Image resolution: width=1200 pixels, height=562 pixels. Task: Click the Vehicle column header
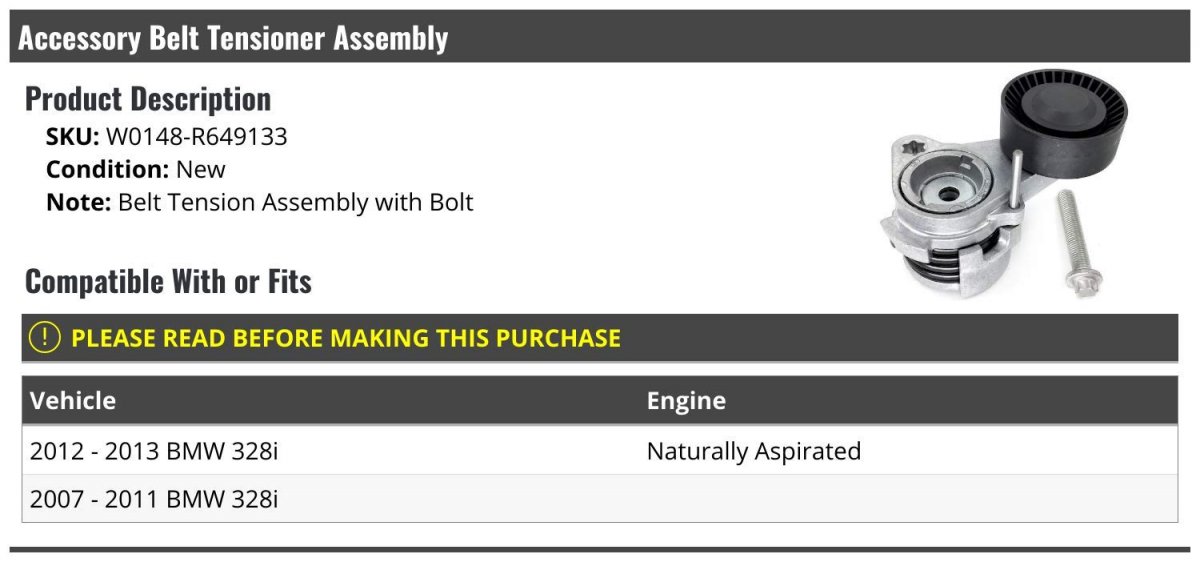point(73,401)
